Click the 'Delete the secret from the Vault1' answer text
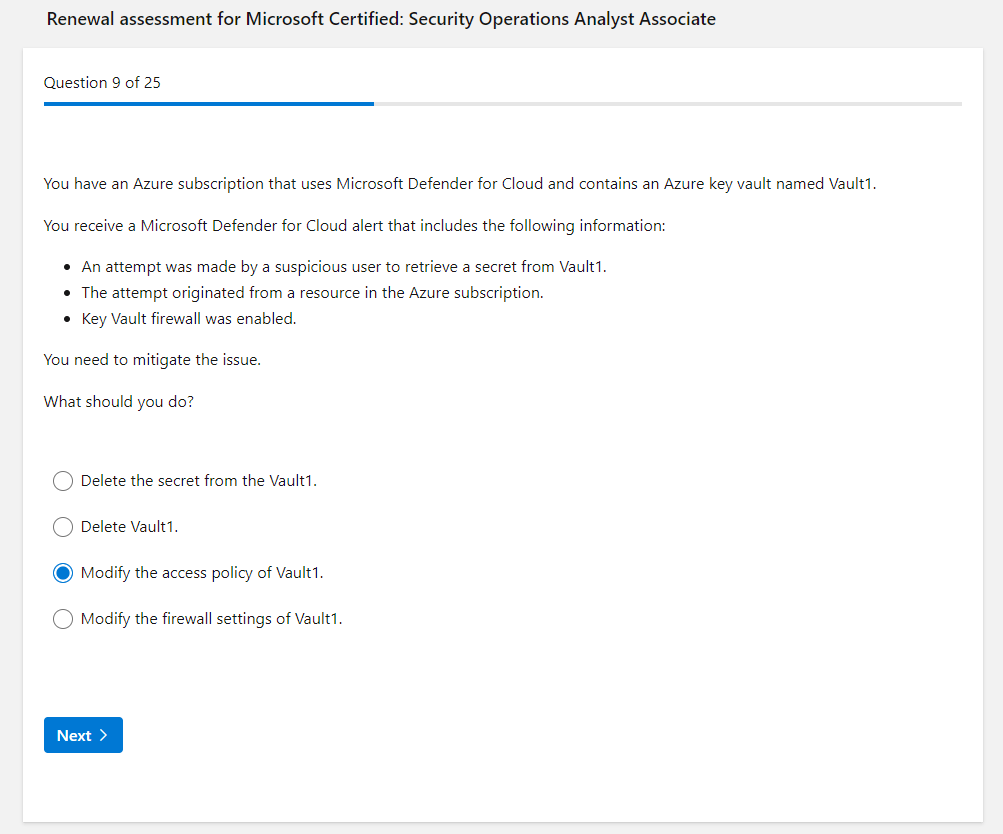This screenshot has height=834, width=1003. click(x=198, y=481)
